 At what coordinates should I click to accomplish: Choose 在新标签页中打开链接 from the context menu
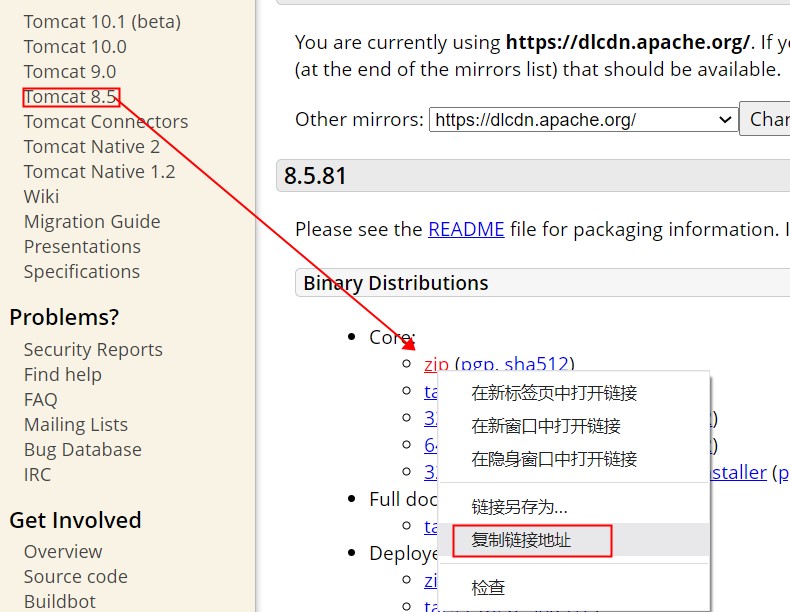[x=554, y=393]
